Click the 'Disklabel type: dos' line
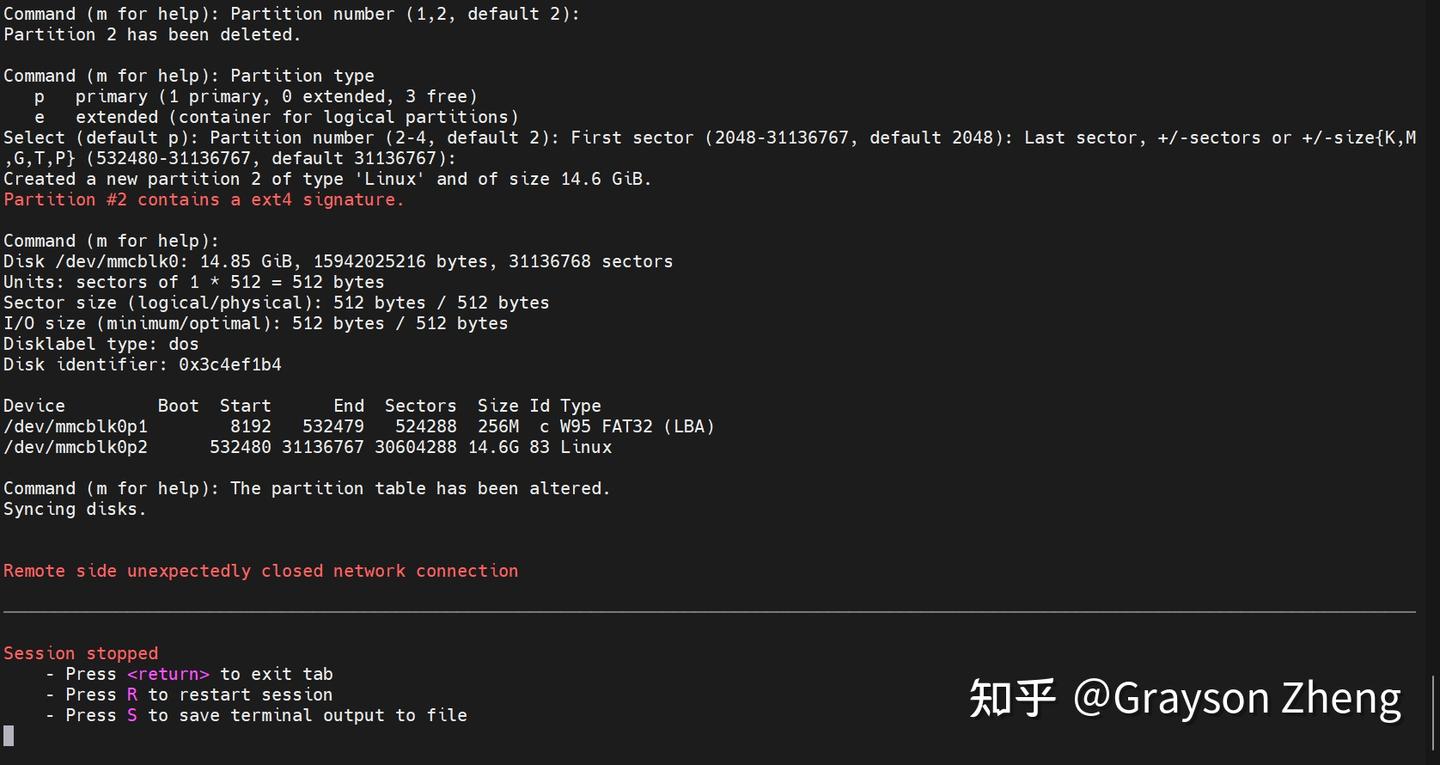1440x765 pixels. pos(101,344)
